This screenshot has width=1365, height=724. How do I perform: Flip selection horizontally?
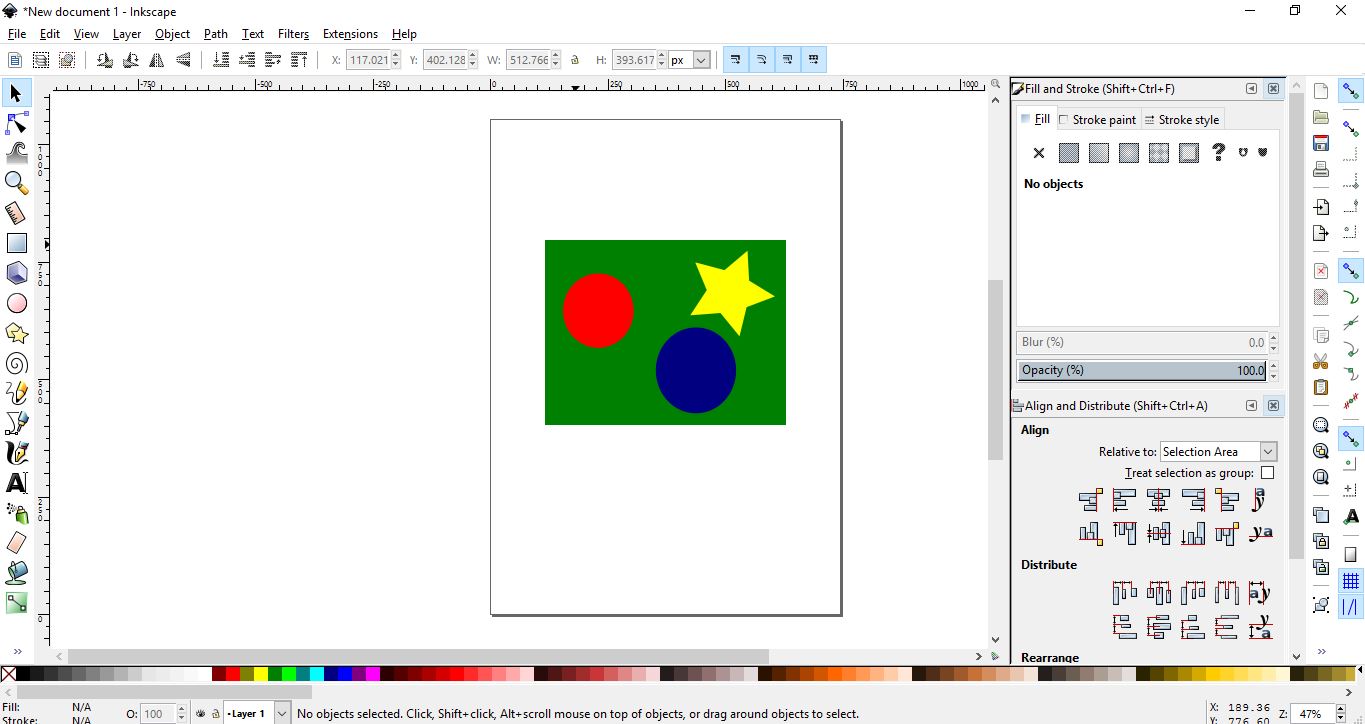157,60
